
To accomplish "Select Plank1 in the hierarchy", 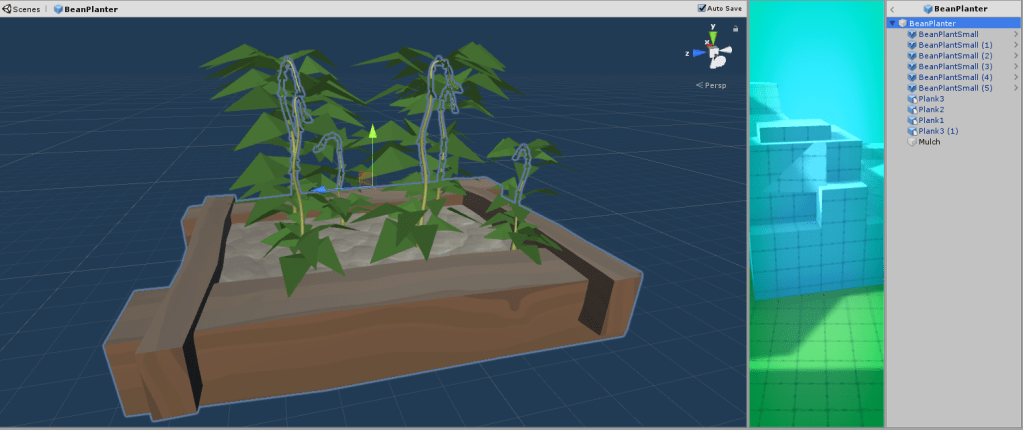I will click(x=931, y=120).
